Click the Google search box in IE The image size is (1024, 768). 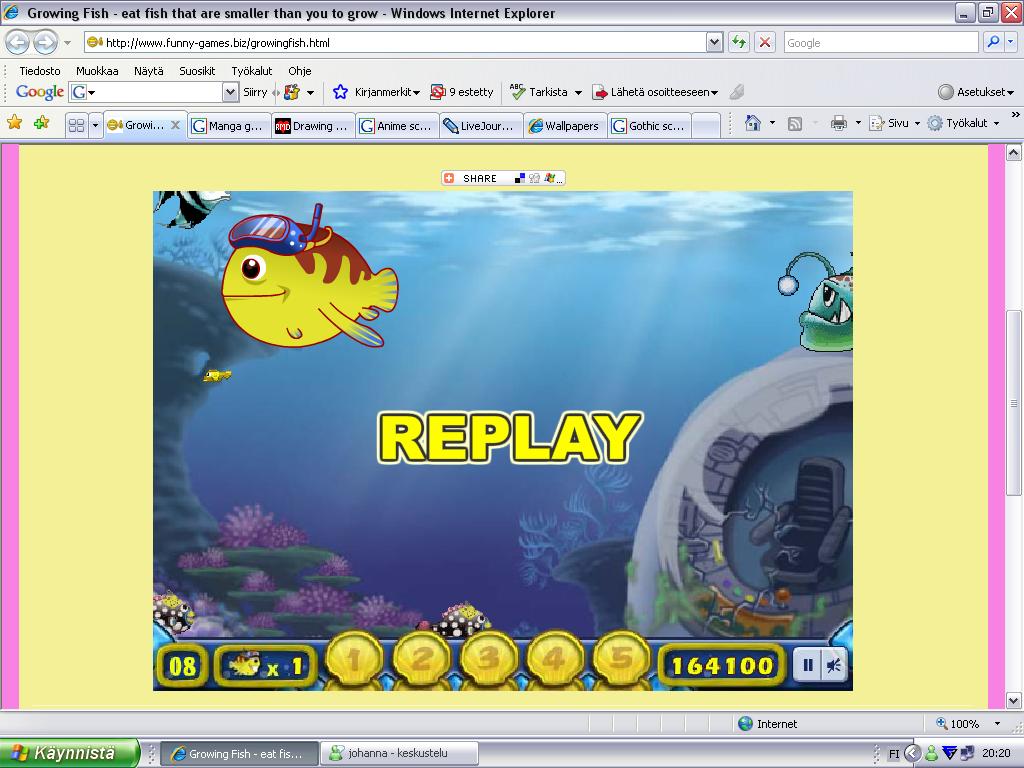coord(881,42)
